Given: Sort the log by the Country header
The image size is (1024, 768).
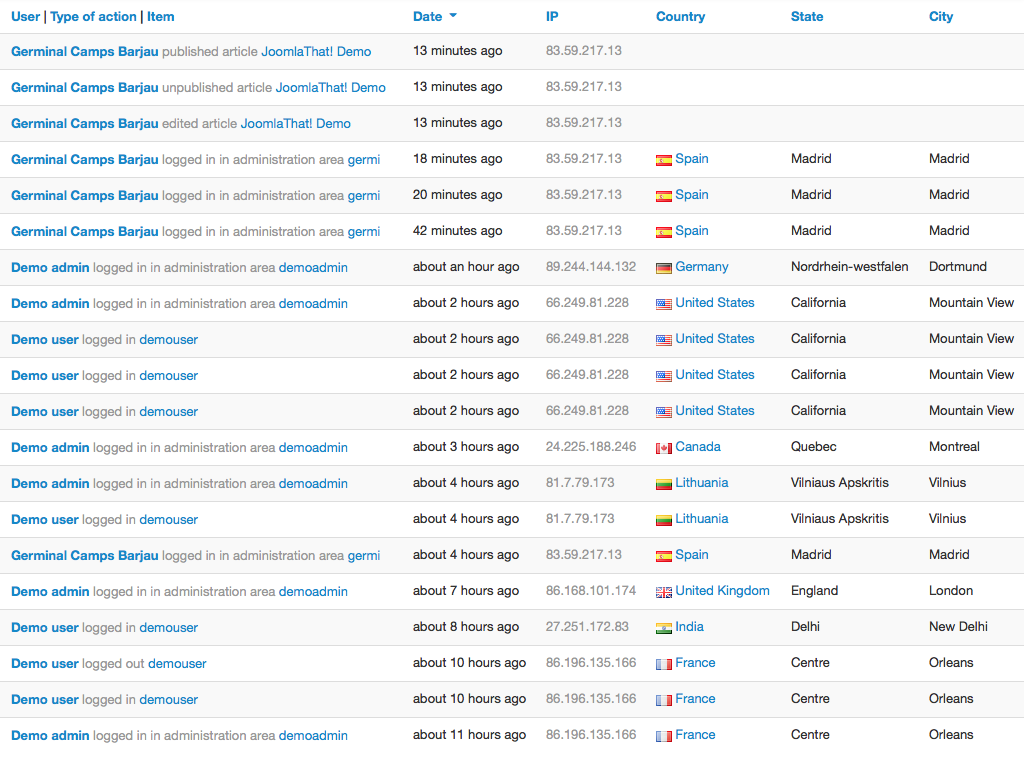Looking at the screenshot, I should point(680,16).
